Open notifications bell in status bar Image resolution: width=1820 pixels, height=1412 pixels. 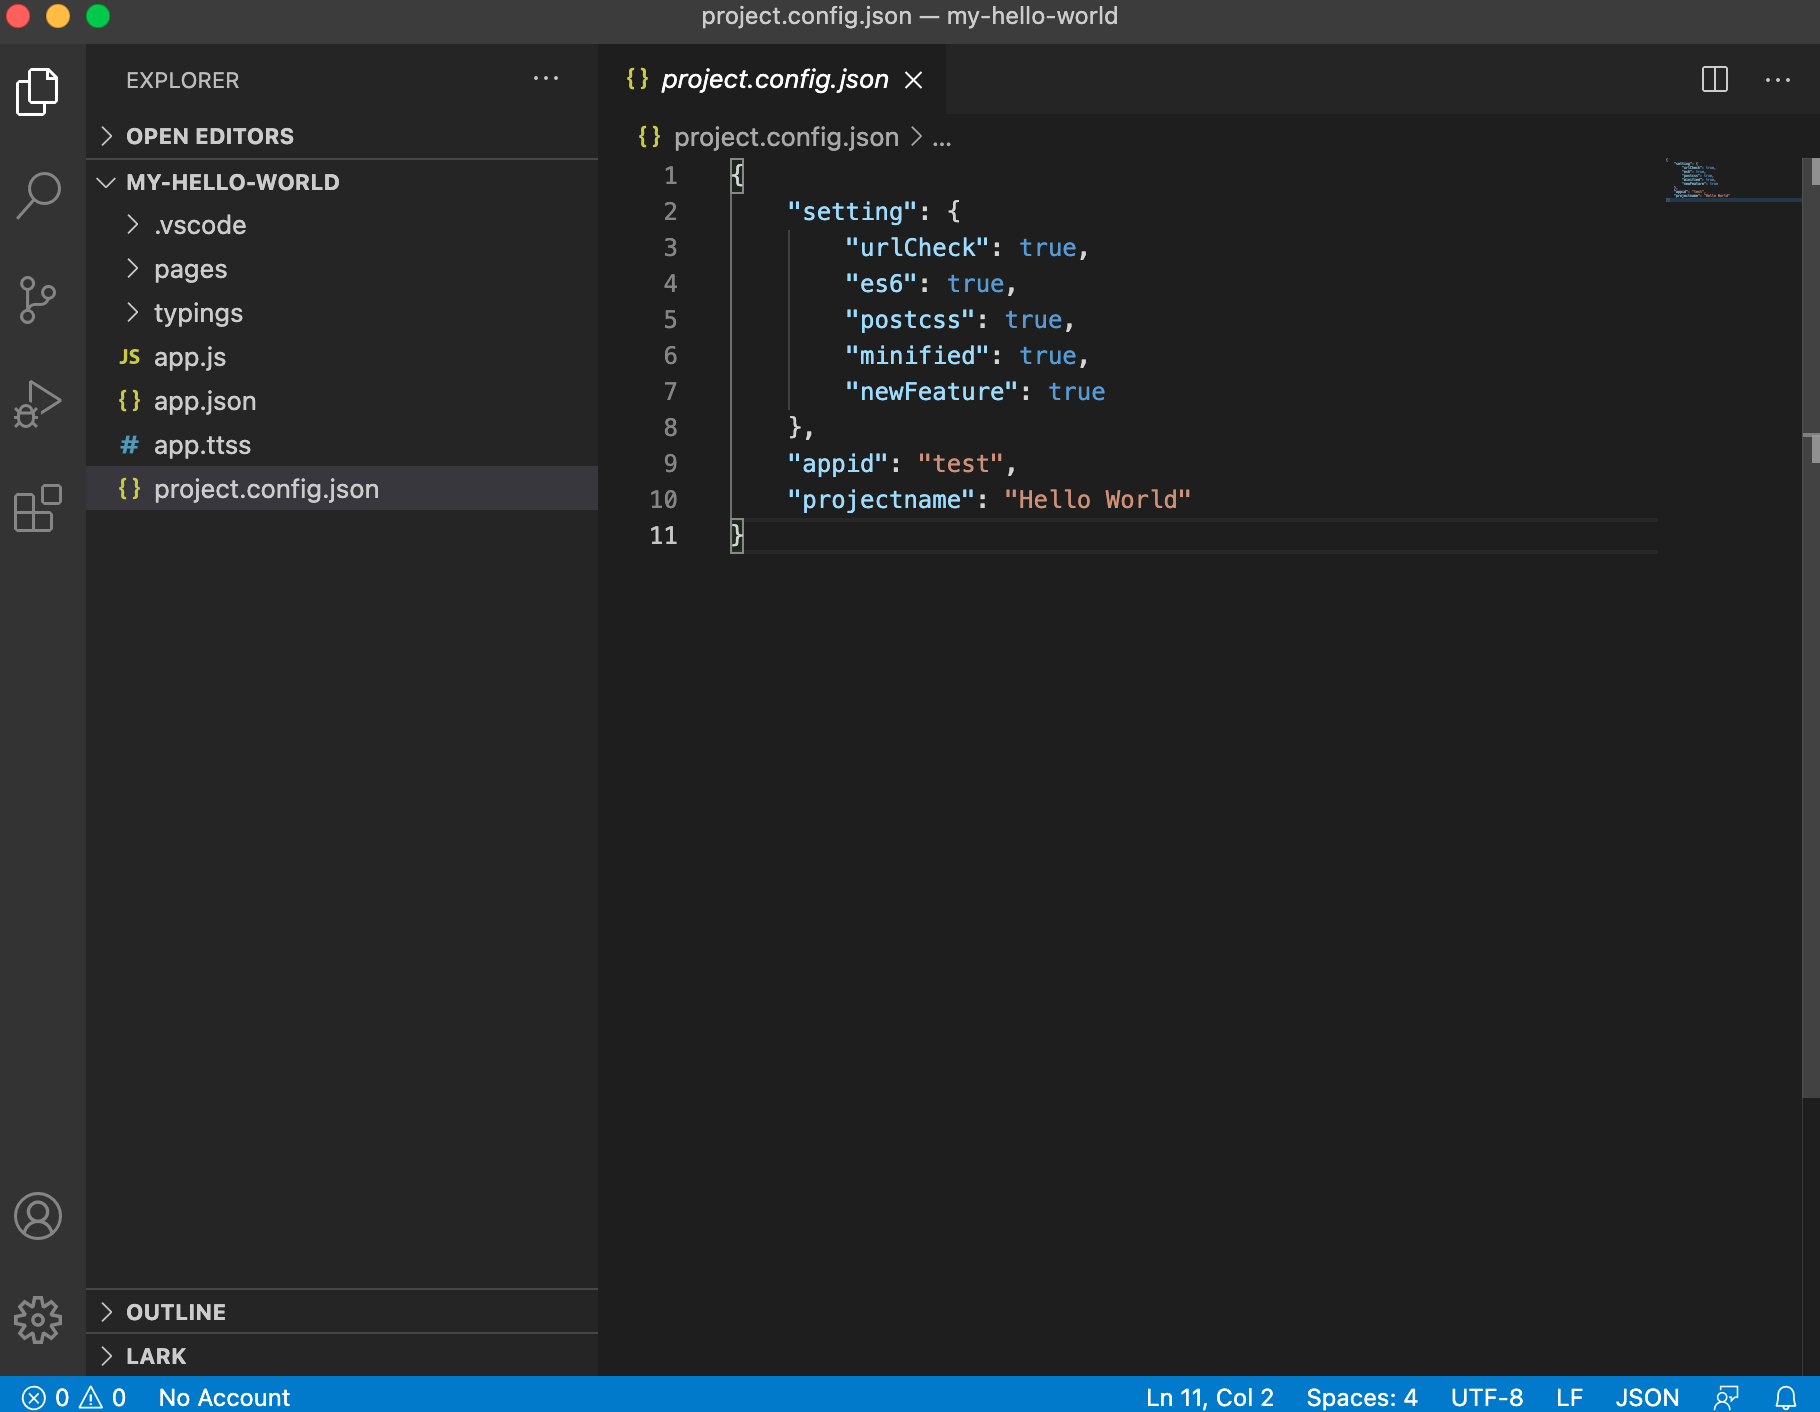tap(1786, 1397)
